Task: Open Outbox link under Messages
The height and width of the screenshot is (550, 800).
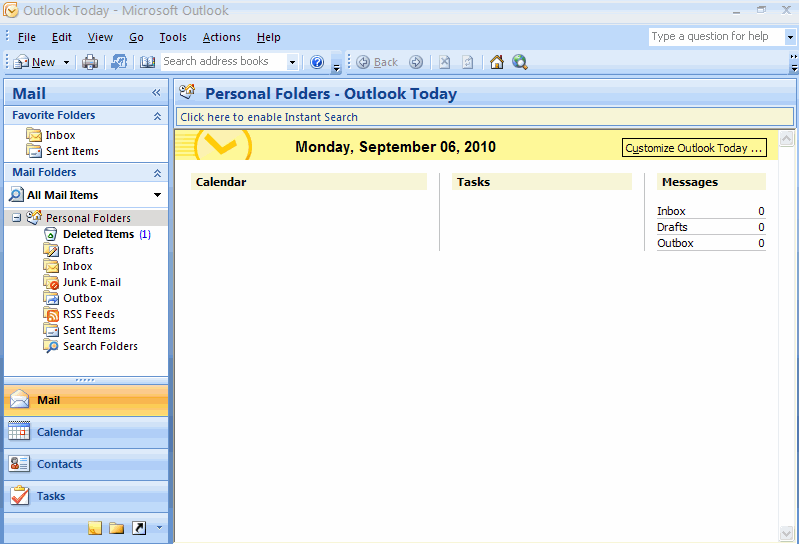Action: (x=675, y=243)
